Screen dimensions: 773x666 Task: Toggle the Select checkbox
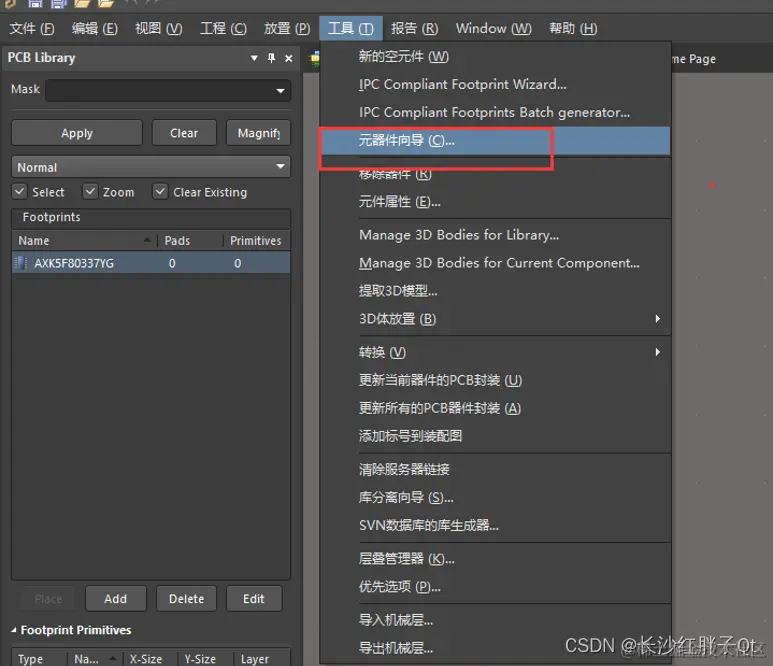click(x=19, y=191)
